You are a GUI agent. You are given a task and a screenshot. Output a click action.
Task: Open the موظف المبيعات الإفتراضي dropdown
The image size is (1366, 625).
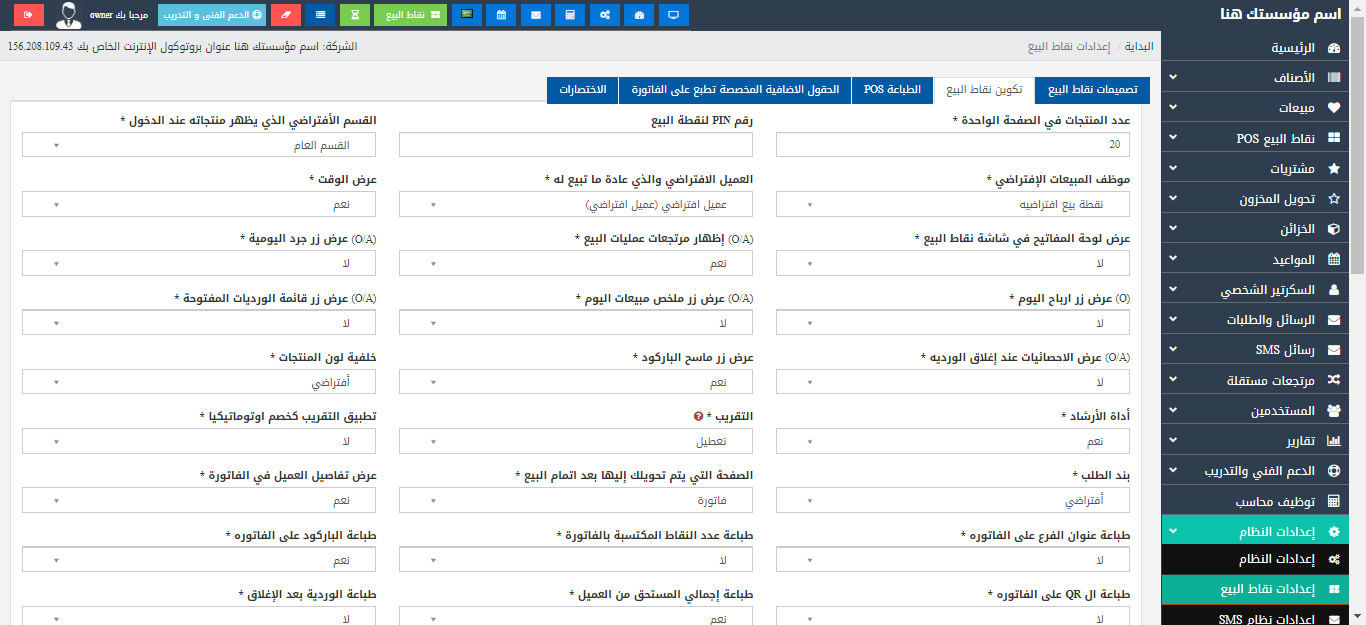click(x=953, y=204)
